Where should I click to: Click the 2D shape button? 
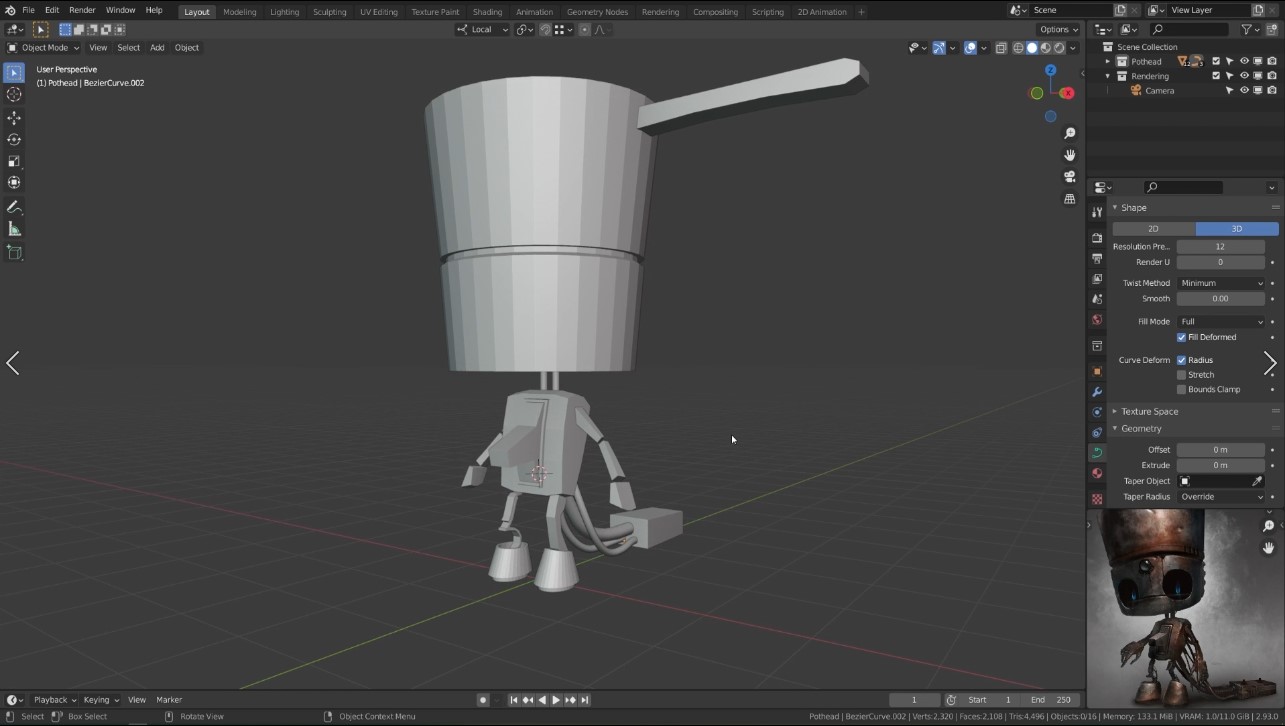pyautogui.click(x=1152, y=228)
